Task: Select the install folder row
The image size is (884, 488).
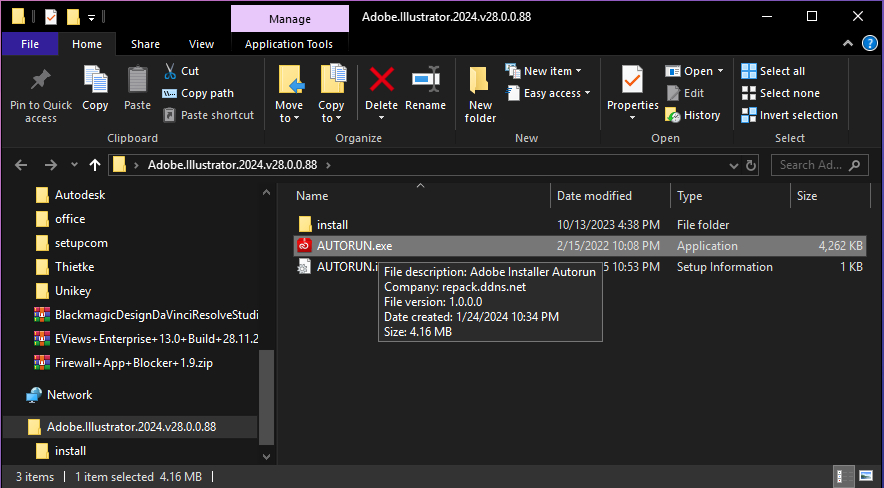Action: (x=580, y=225)
